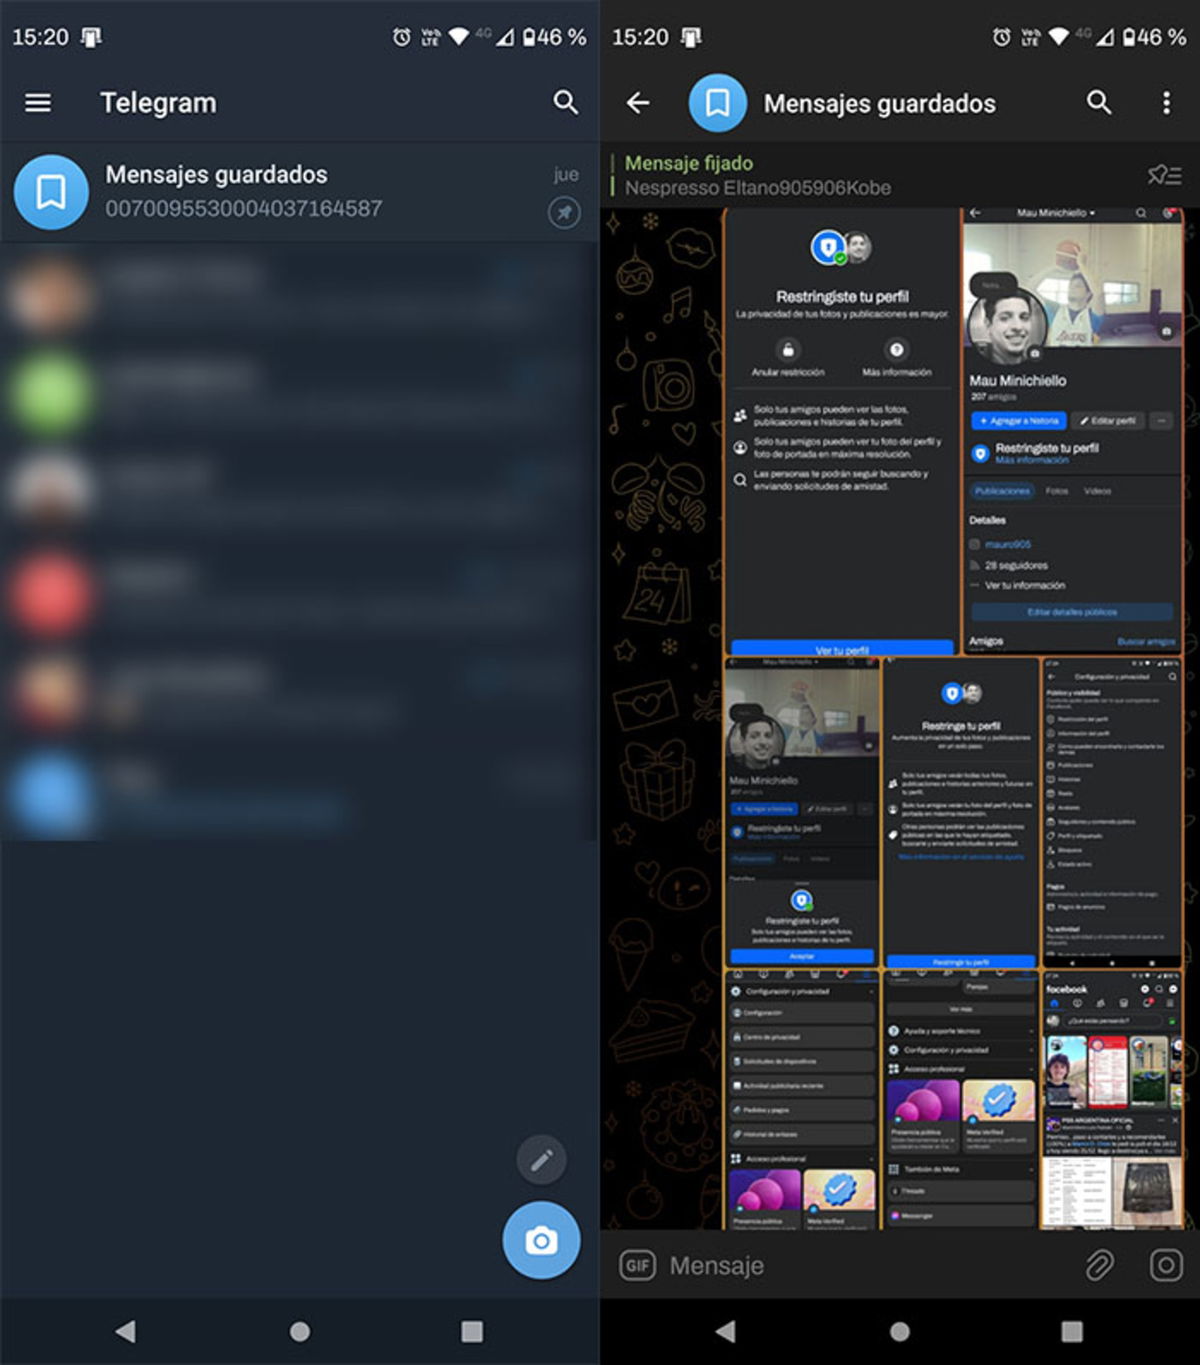Tap the pencil compose floating button

tap(541, 1159)
